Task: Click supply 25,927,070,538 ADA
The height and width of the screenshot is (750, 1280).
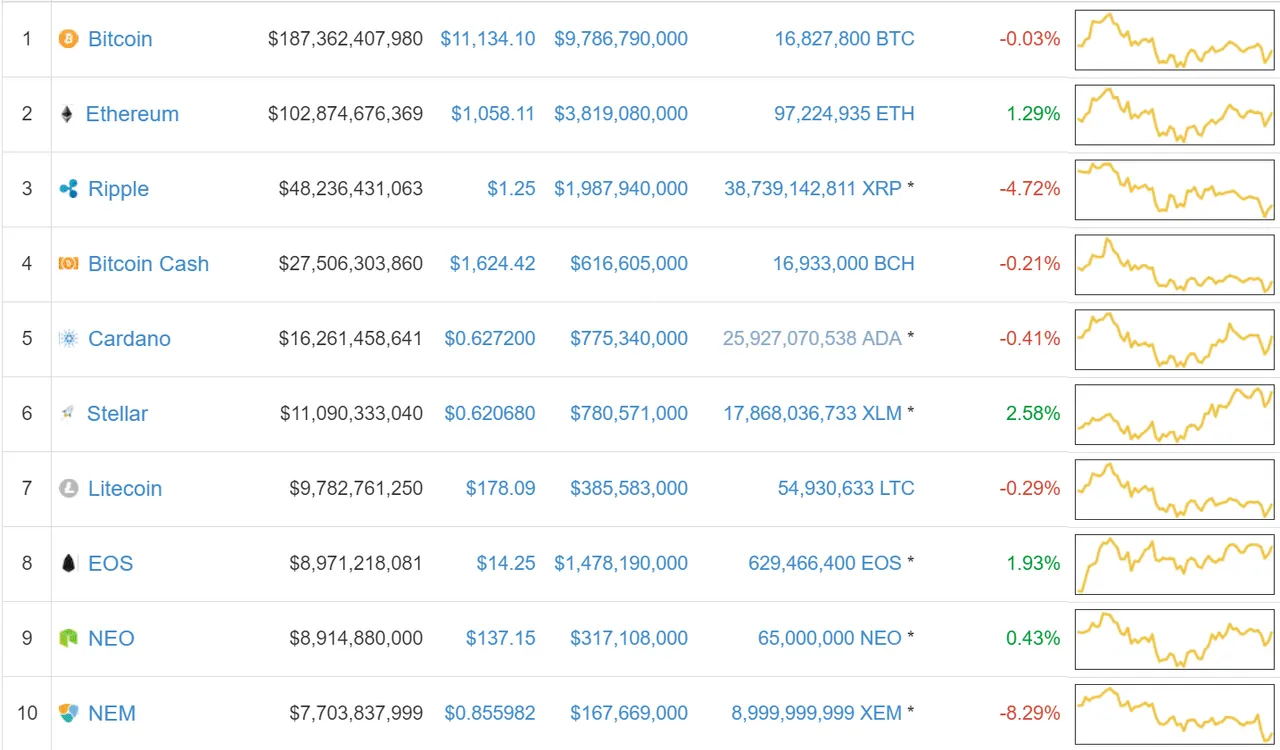Action: pyautogui.click(x=813, y=339)
